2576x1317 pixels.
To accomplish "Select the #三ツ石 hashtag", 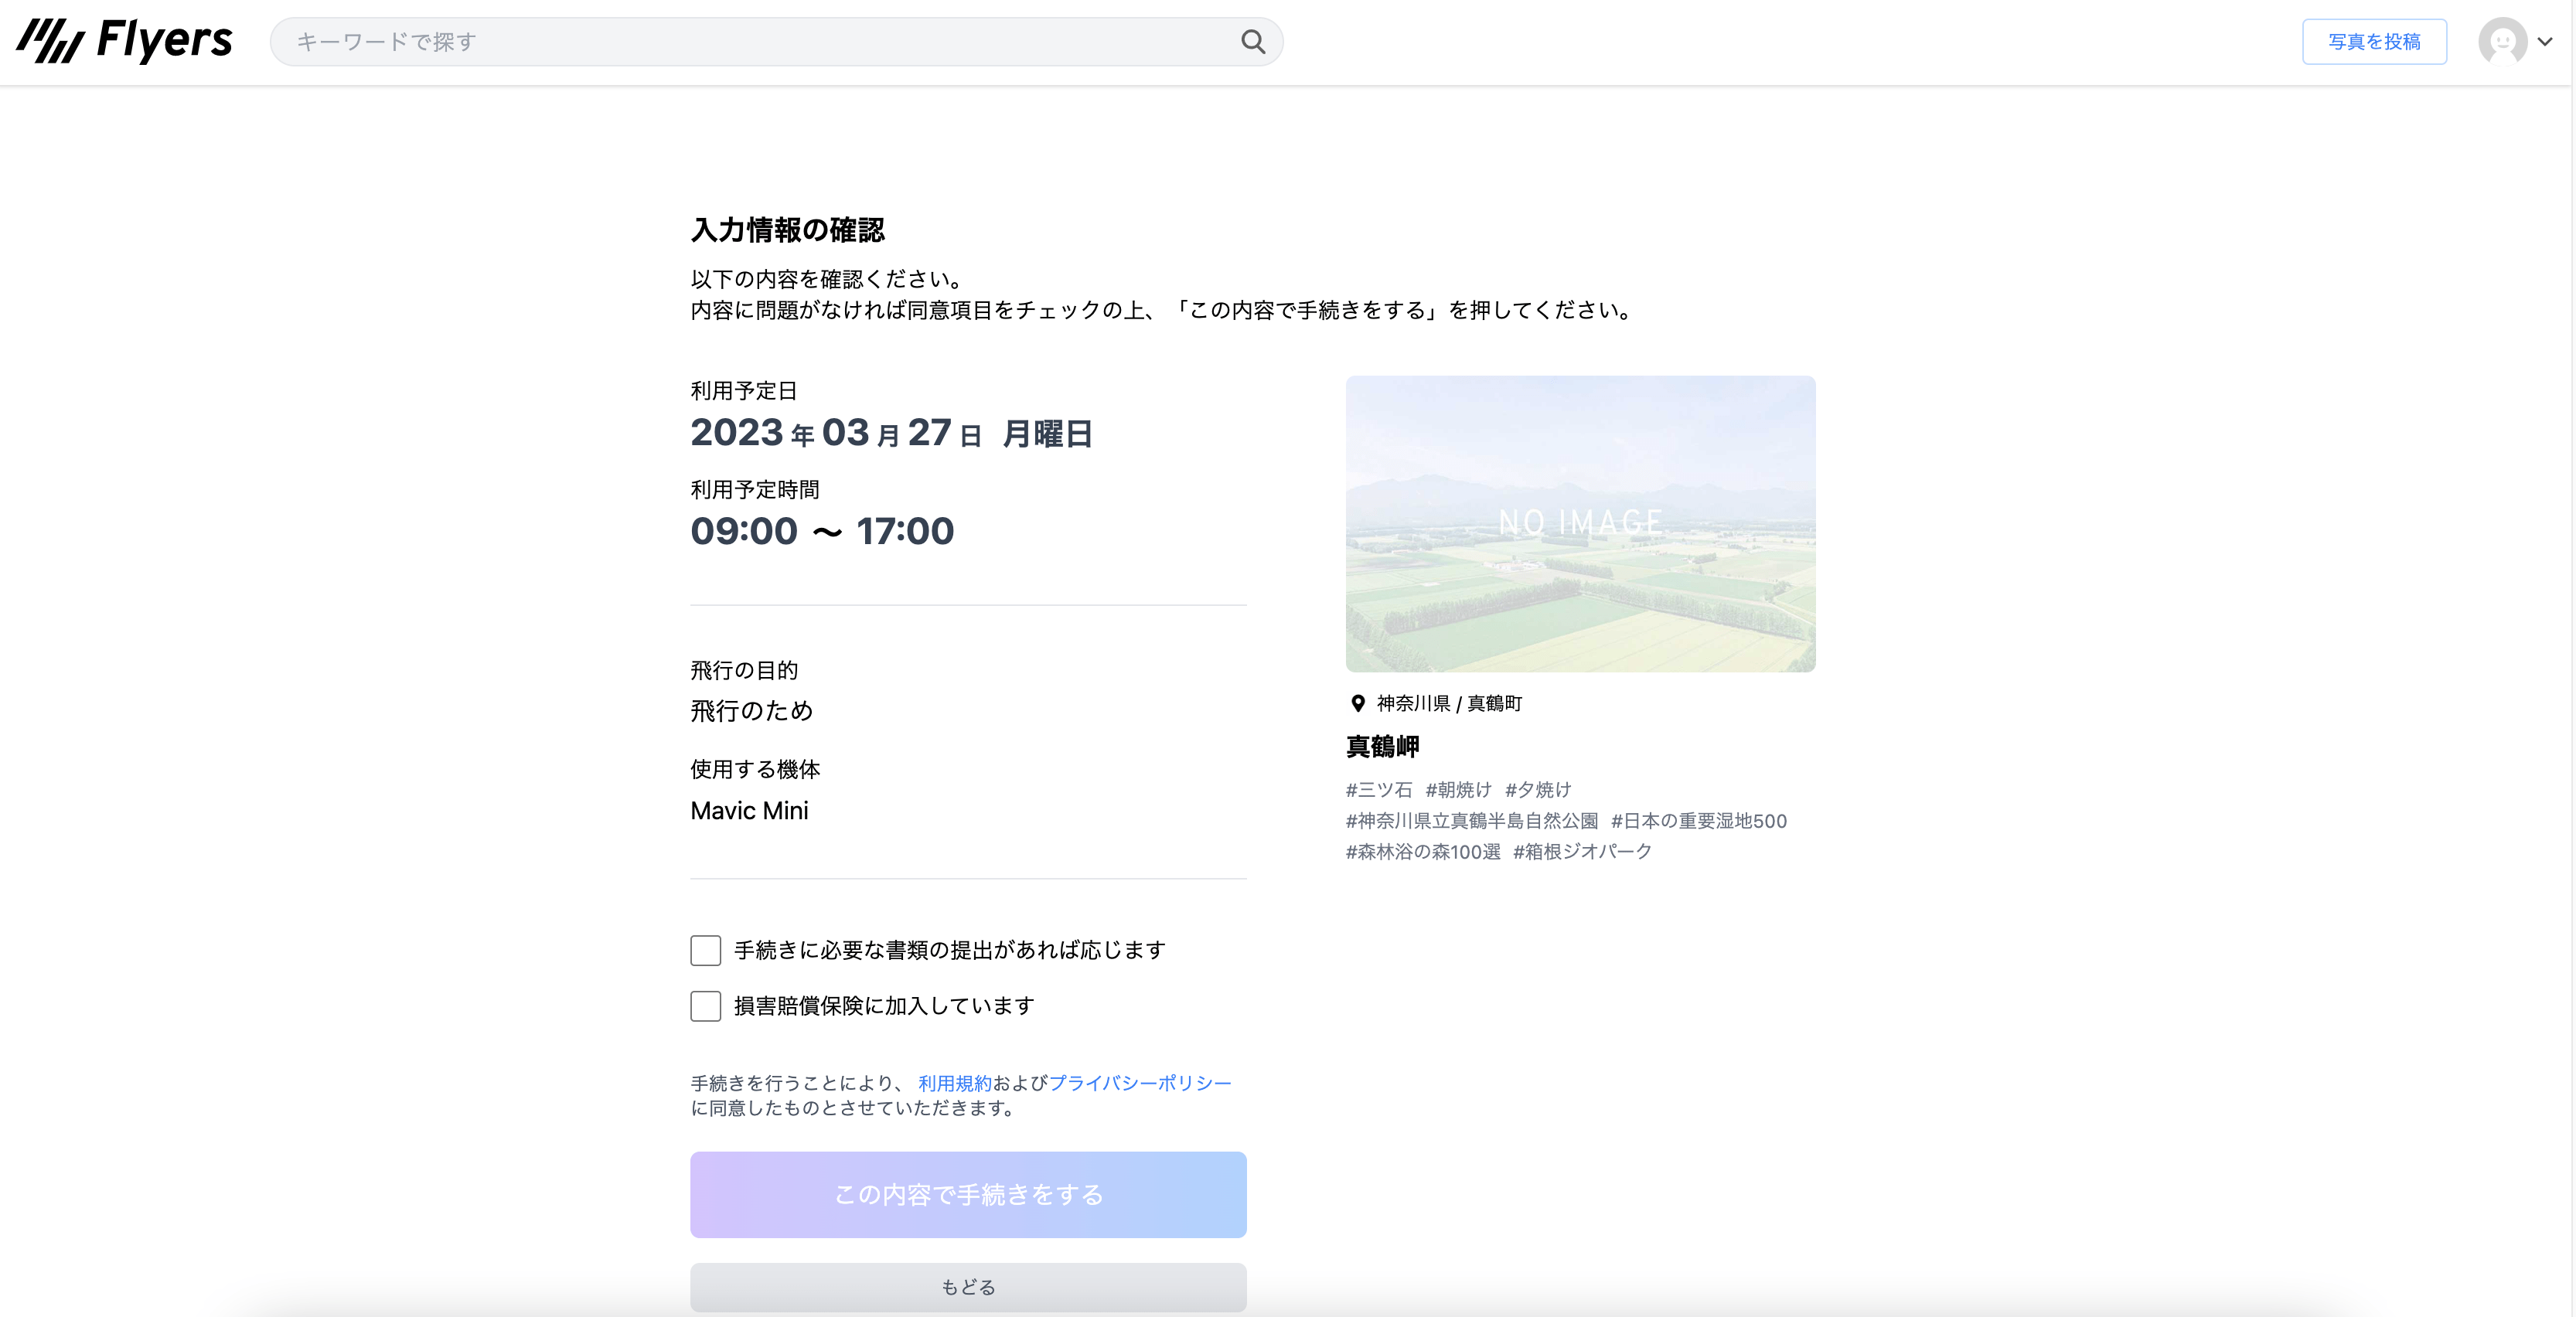I will [1378, 790].
